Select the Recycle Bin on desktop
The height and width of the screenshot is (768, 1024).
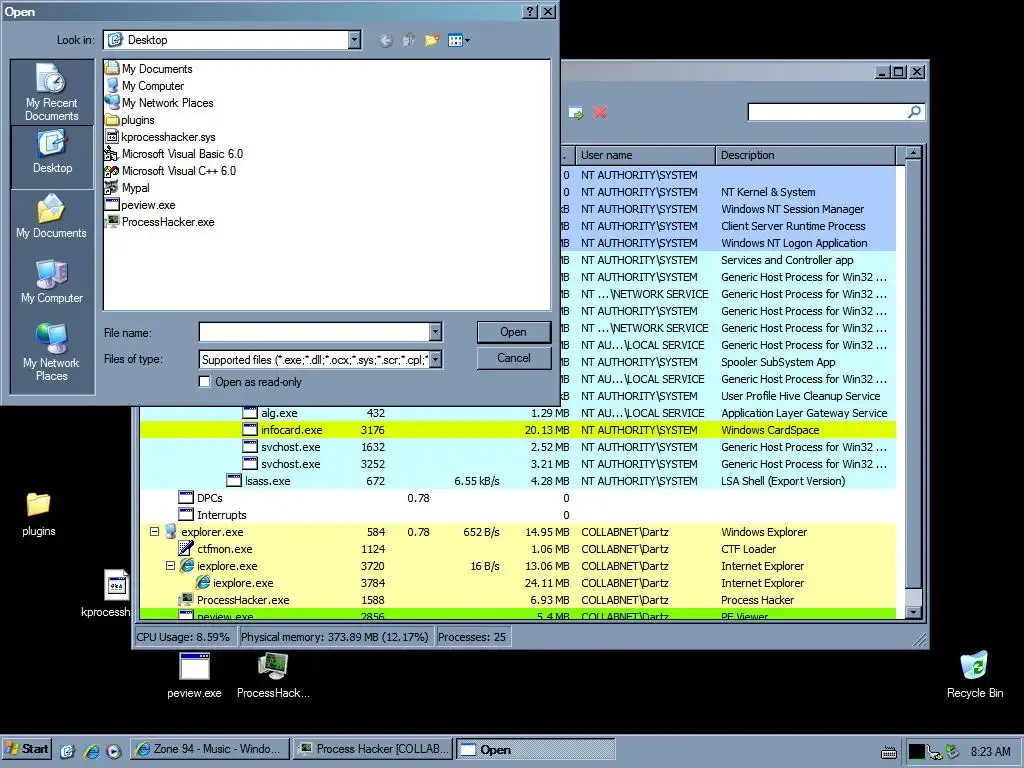pyautogui.click(x=974, y=676)
